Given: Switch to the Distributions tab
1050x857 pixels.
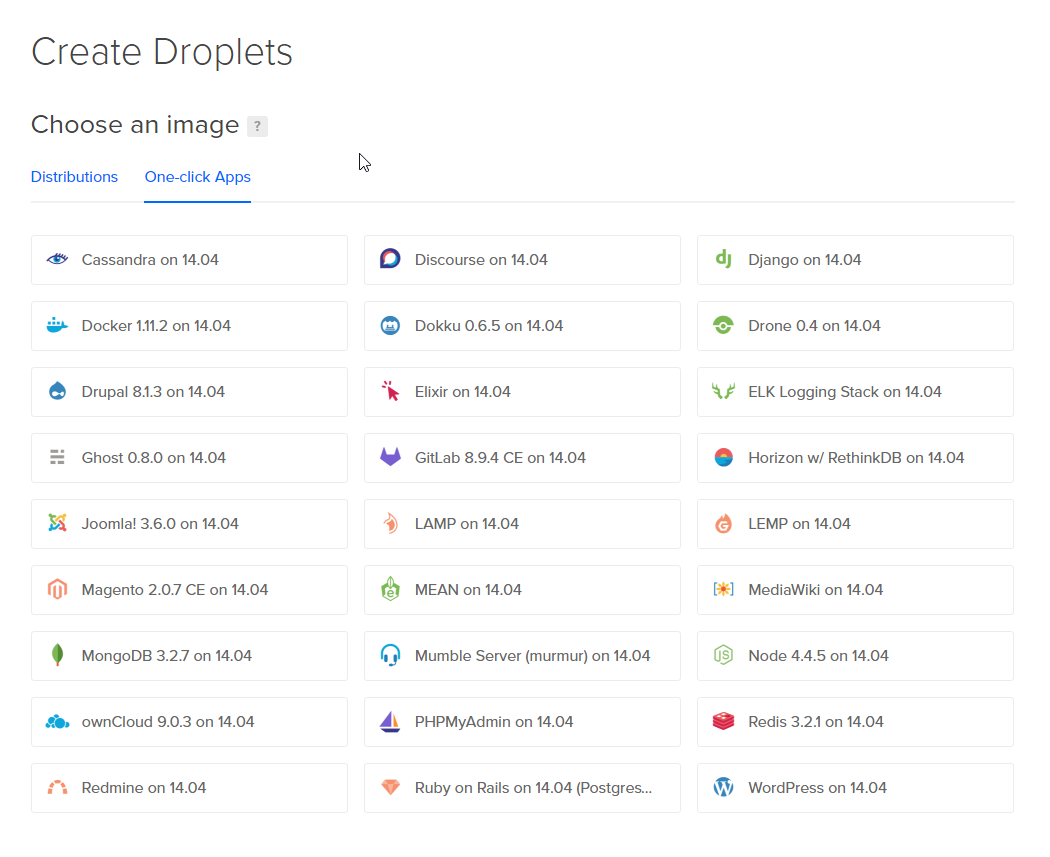Looking at the screenshot, I should click(74, 177).
